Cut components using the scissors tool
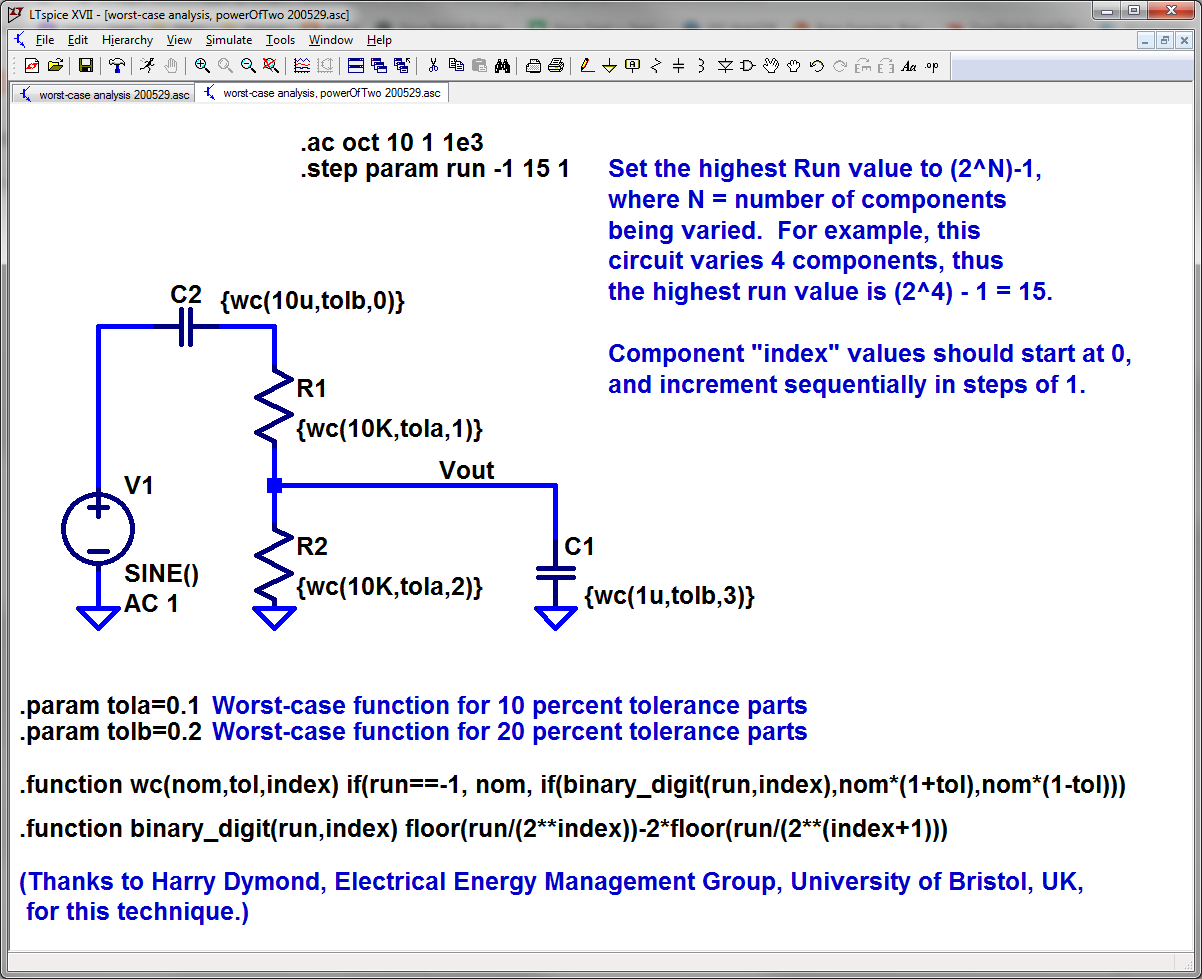This screenshot has width=1202, height=979. pyautogui.click(x=434, y=67)
